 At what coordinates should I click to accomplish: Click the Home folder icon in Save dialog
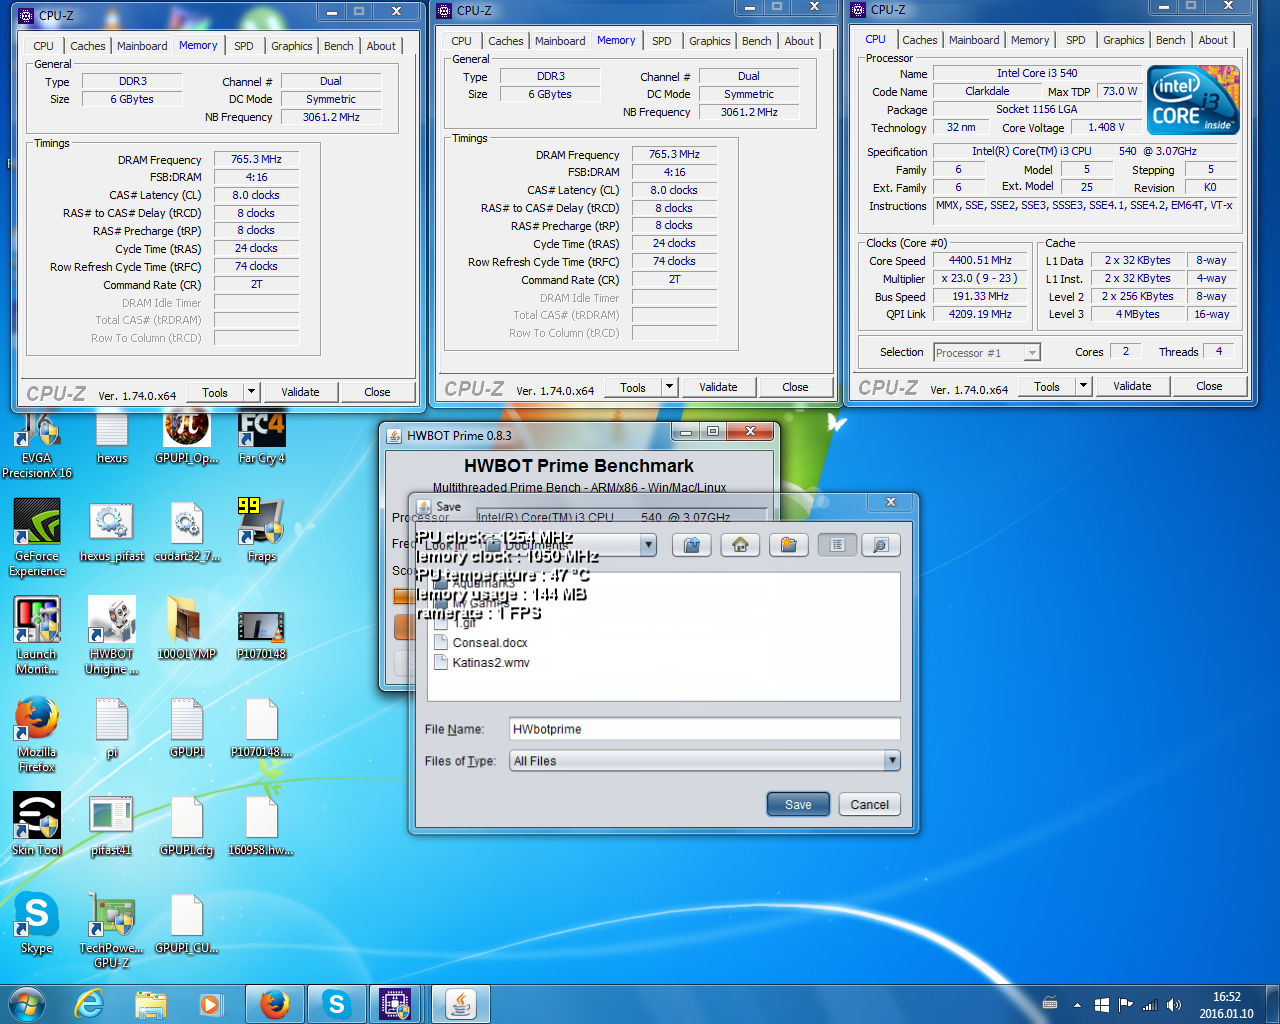pos(740,545)
